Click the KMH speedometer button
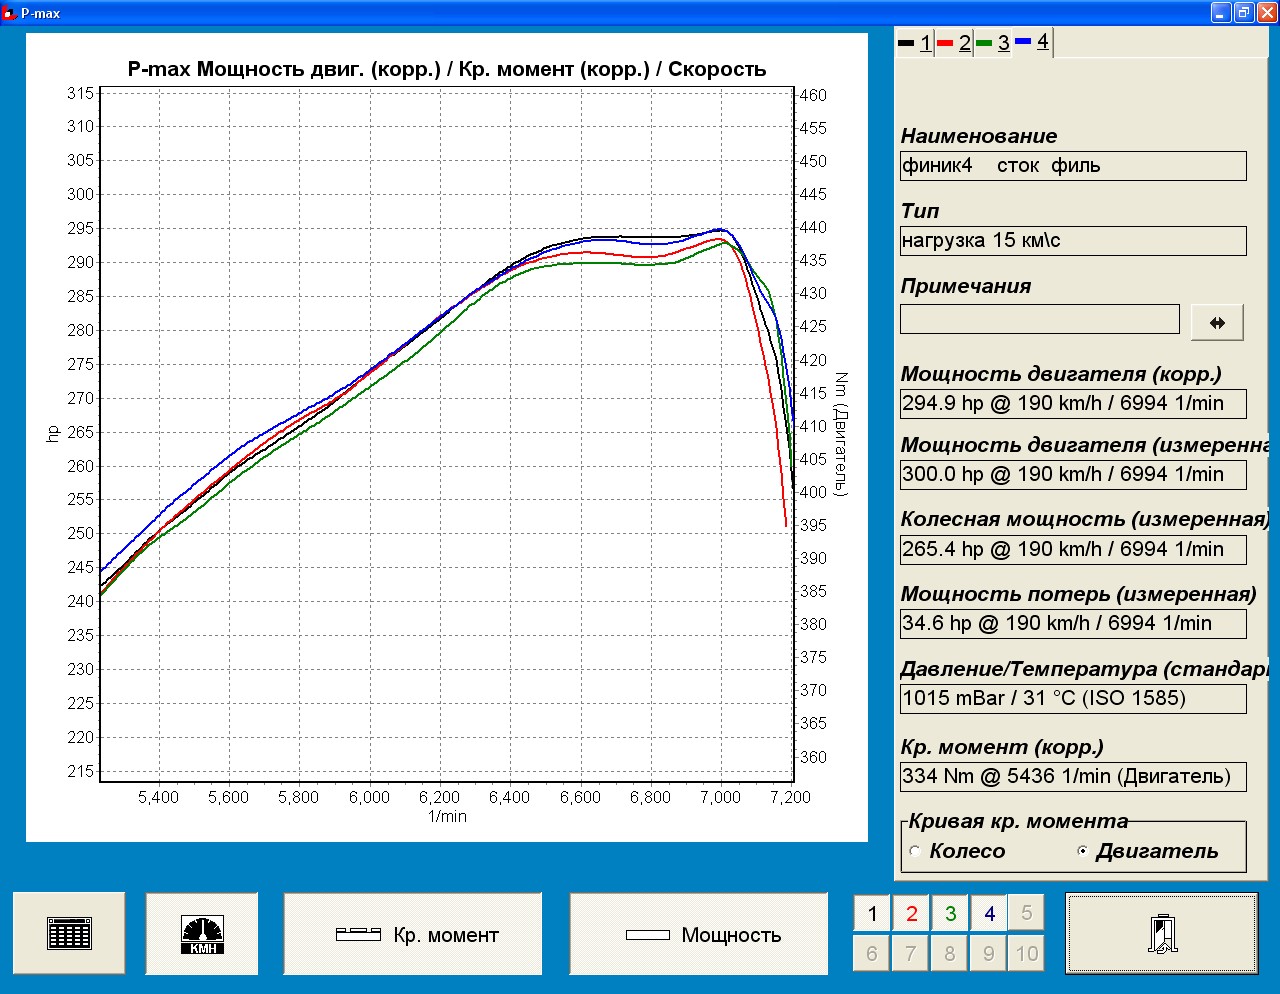This screenshot has height=994, width=1280. [202, 934]
